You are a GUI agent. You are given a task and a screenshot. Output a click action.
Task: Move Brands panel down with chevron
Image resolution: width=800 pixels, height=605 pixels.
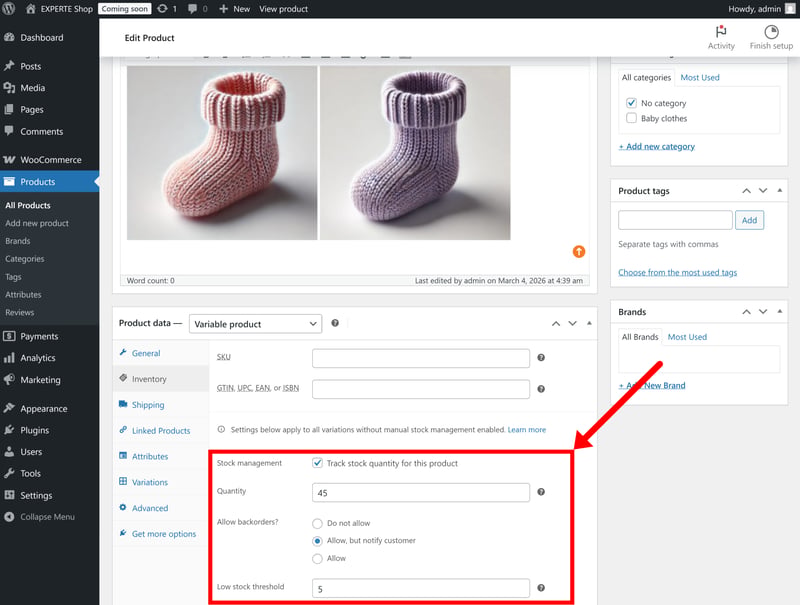coord(763,312)
